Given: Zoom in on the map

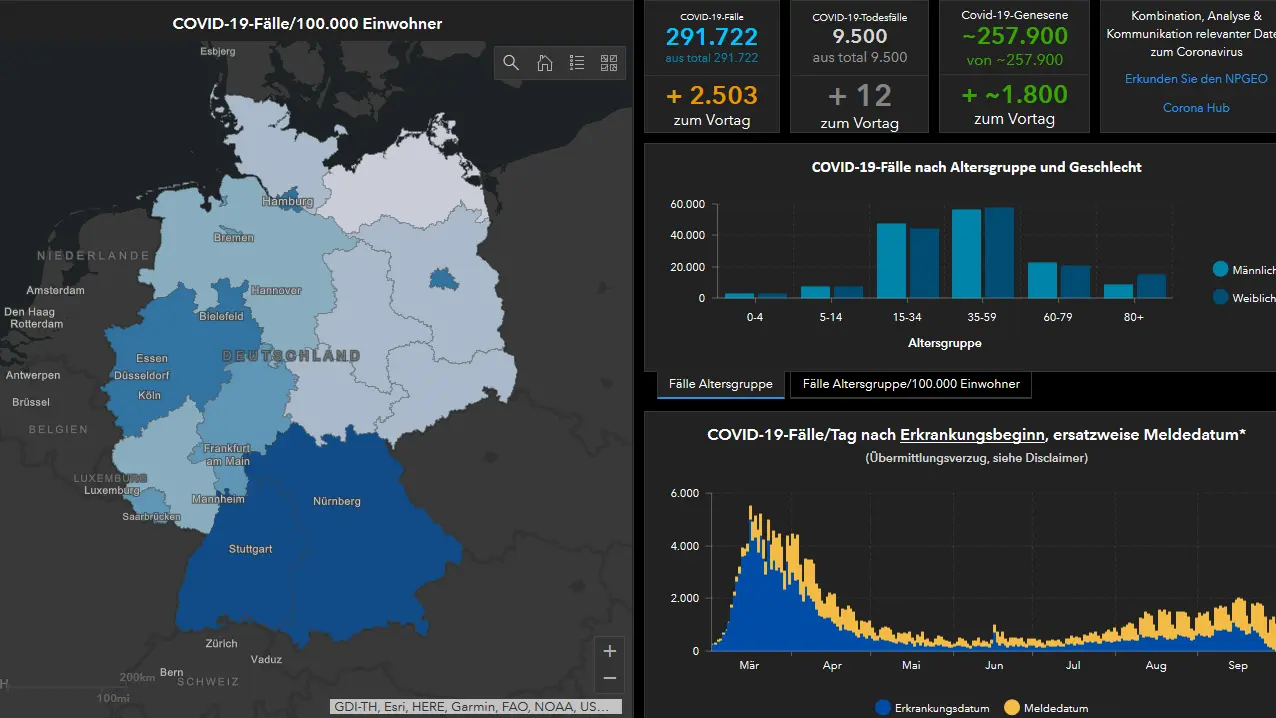Looking at the screenshot, I should tap(610, 651).
